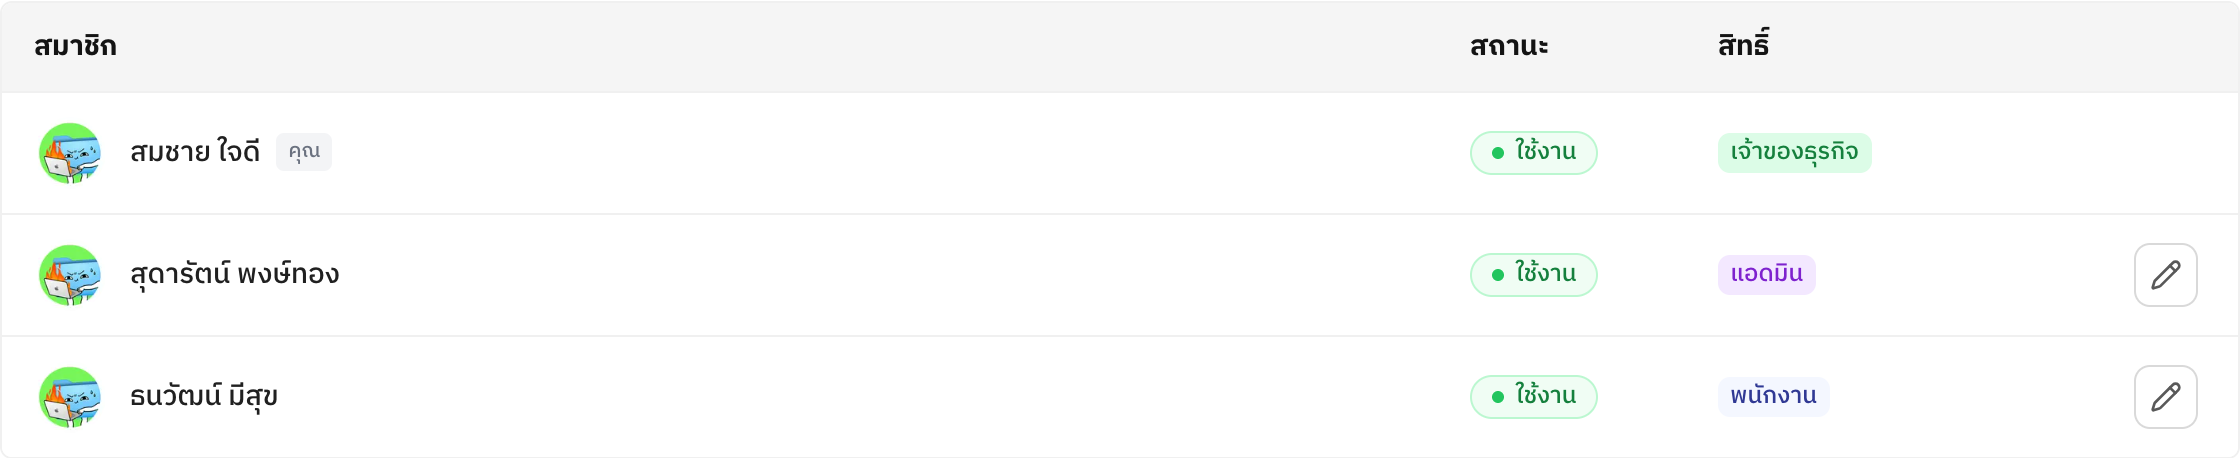Image resolution: width=2240 pixels, height=458 pixels.
Task: Click the avatar of สมชาย ใจดี
Action: coord(70,153)
